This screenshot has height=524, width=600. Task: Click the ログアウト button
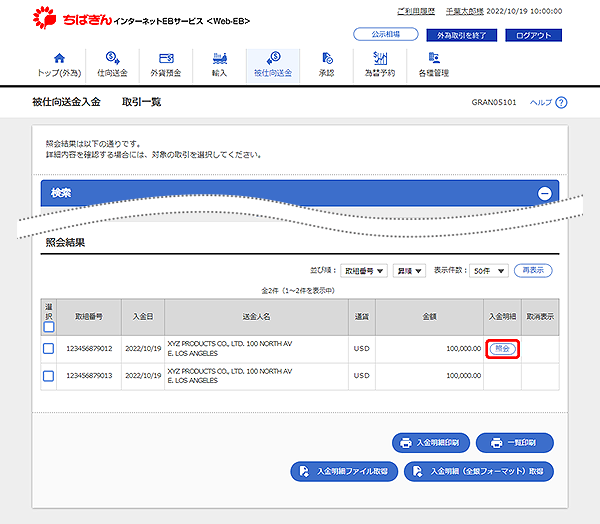click(x=533, y=35)
